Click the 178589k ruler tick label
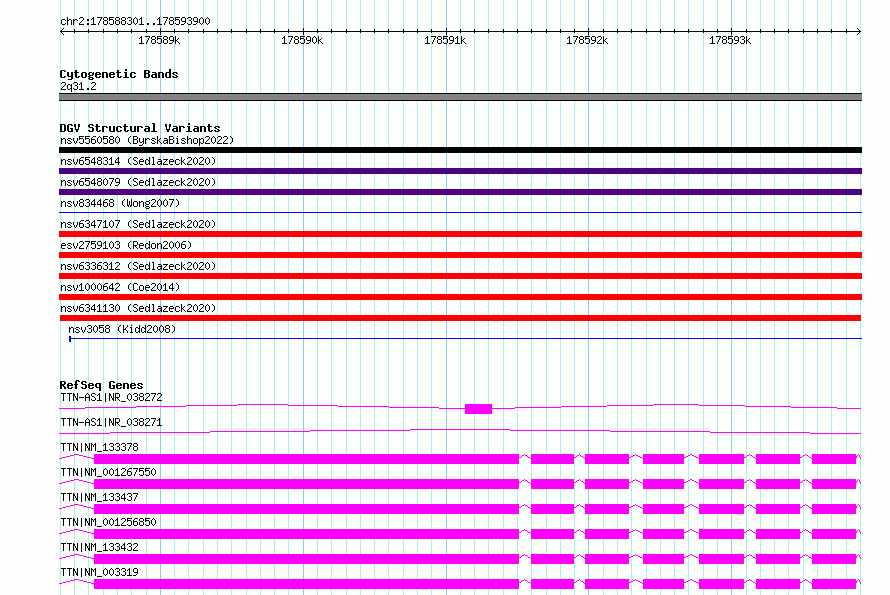This screenshot has height=595, width=890. coord(159,40)
